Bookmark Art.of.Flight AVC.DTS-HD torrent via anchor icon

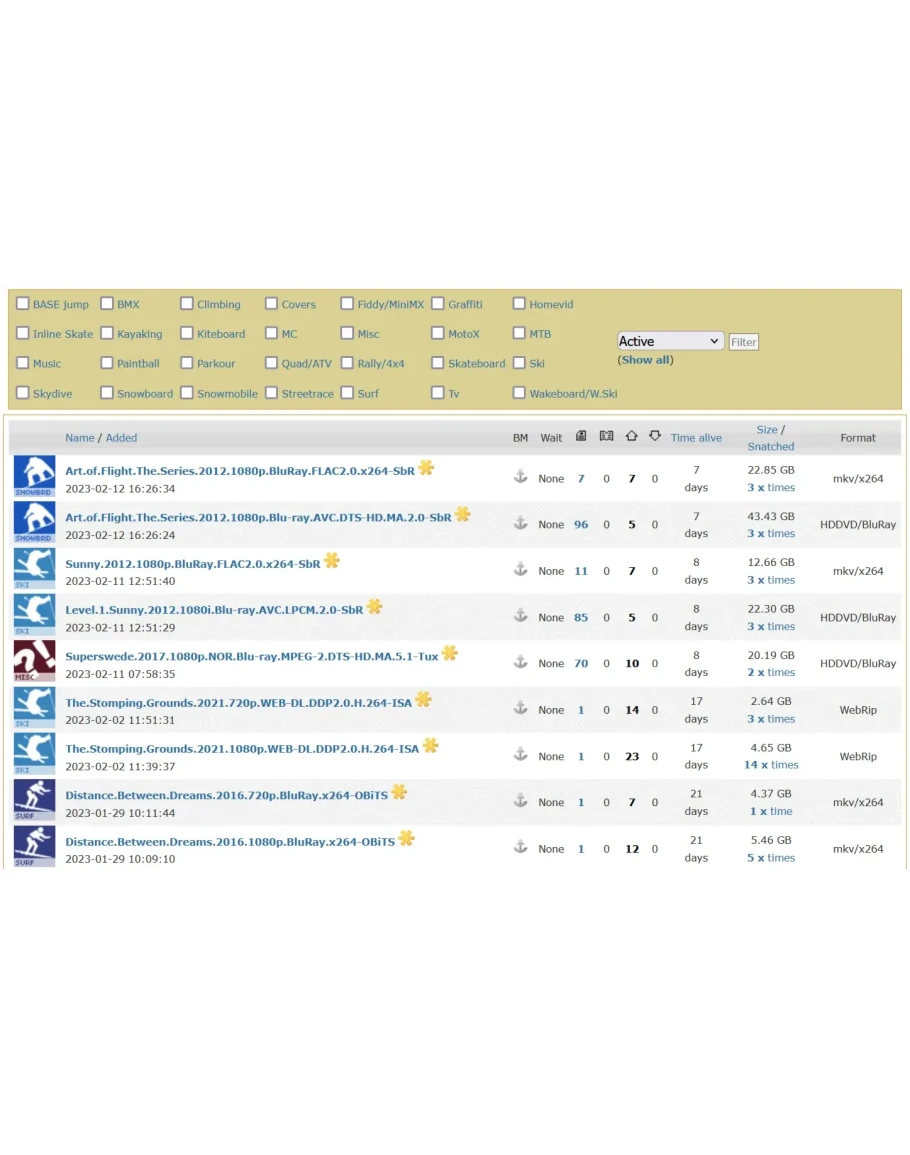tap(520, 523)
